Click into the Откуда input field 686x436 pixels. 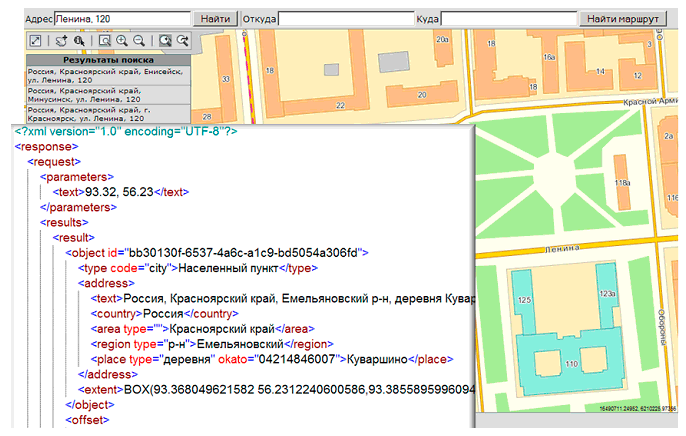click(345, 18)
